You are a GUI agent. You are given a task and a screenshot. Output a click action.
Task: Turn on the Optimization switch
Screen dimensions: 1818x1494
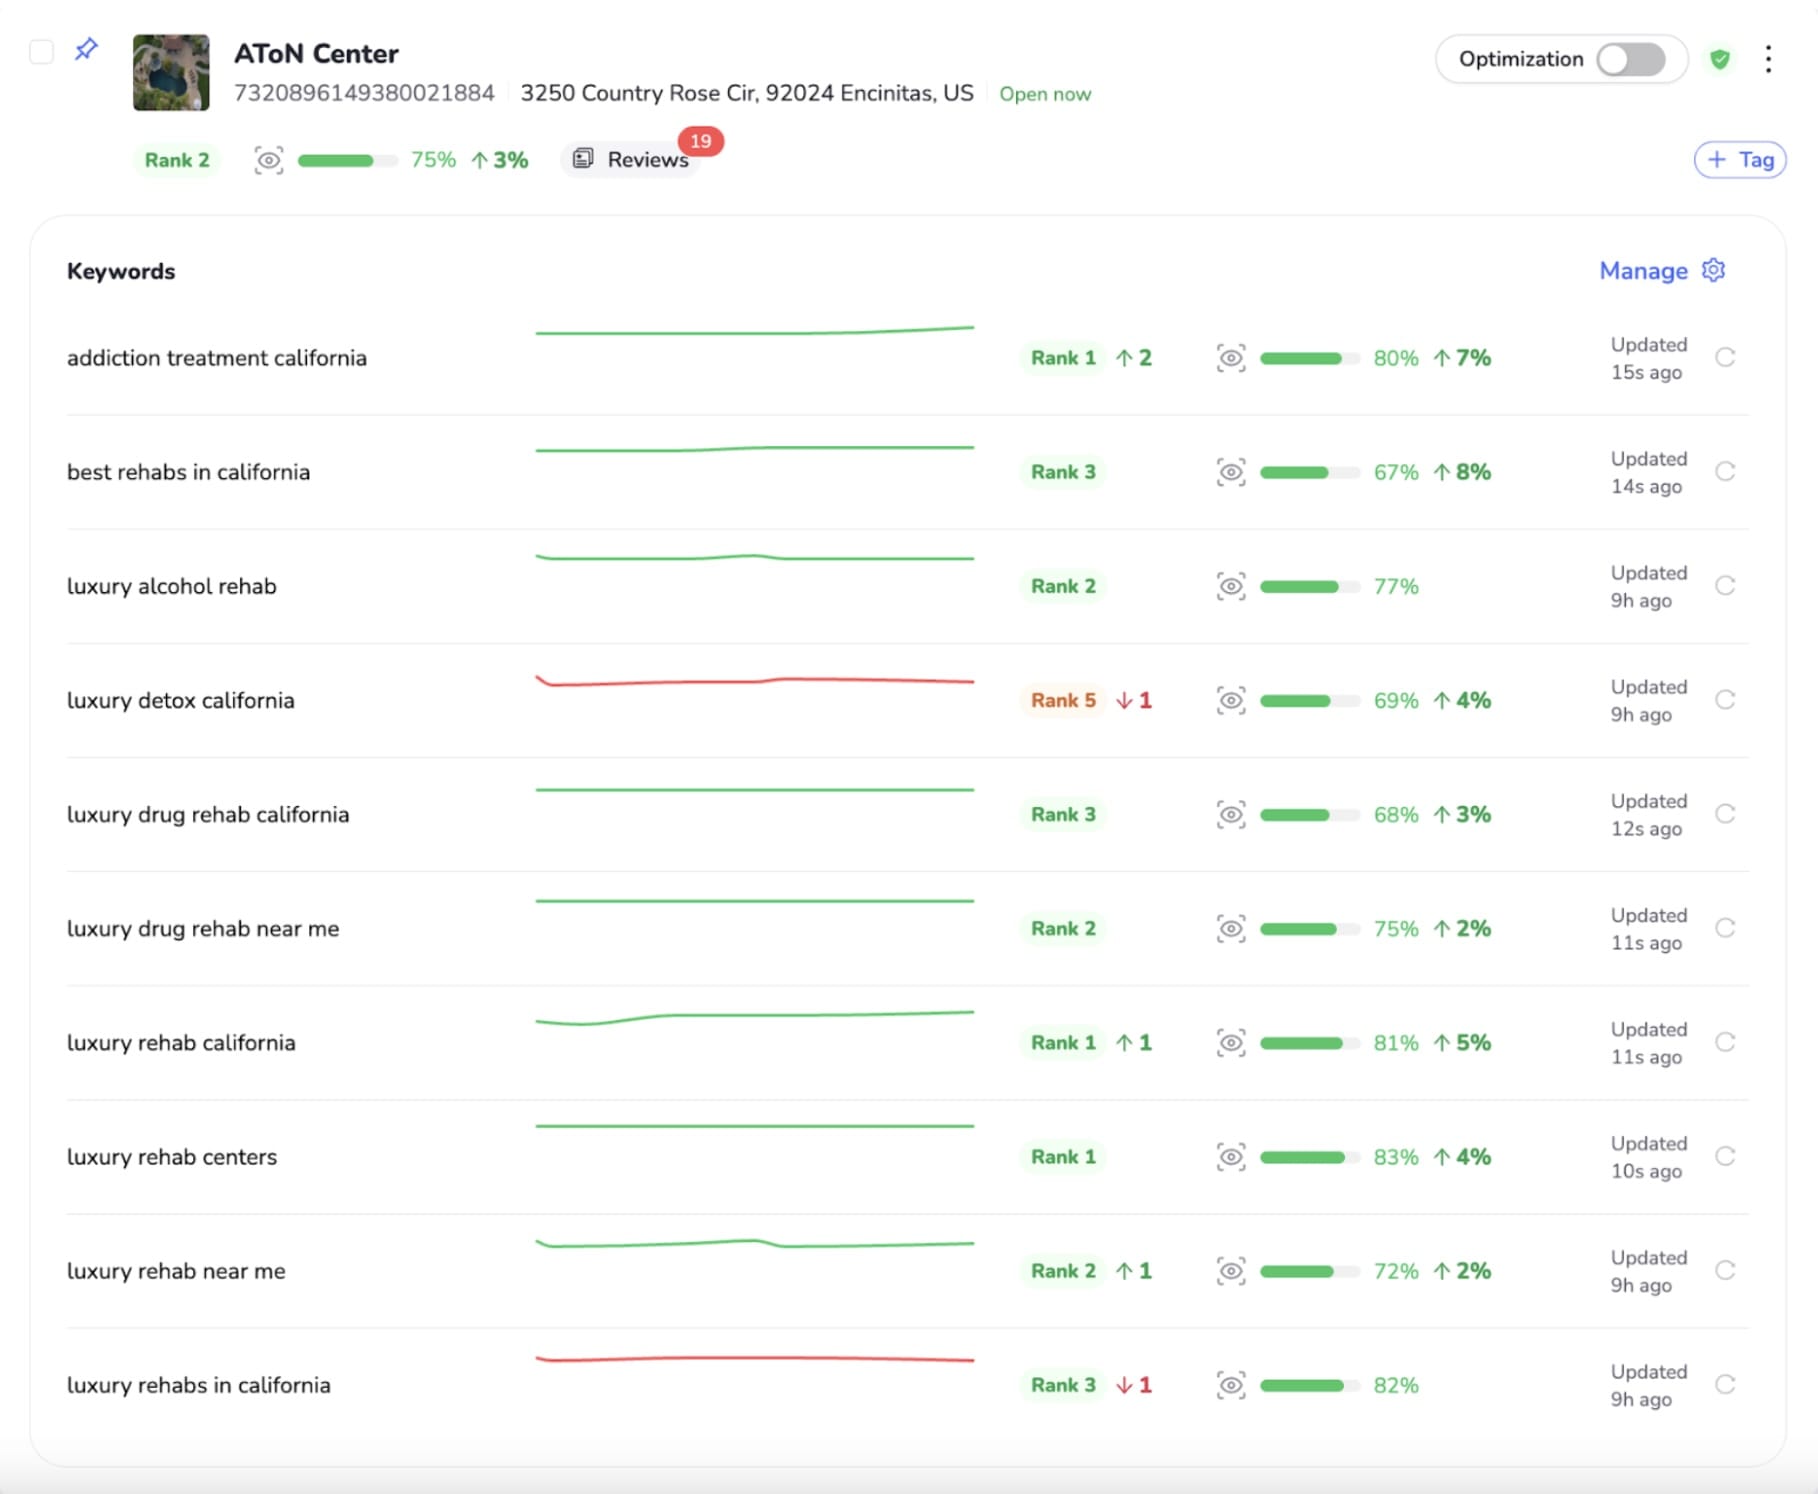coord(1630,59)
